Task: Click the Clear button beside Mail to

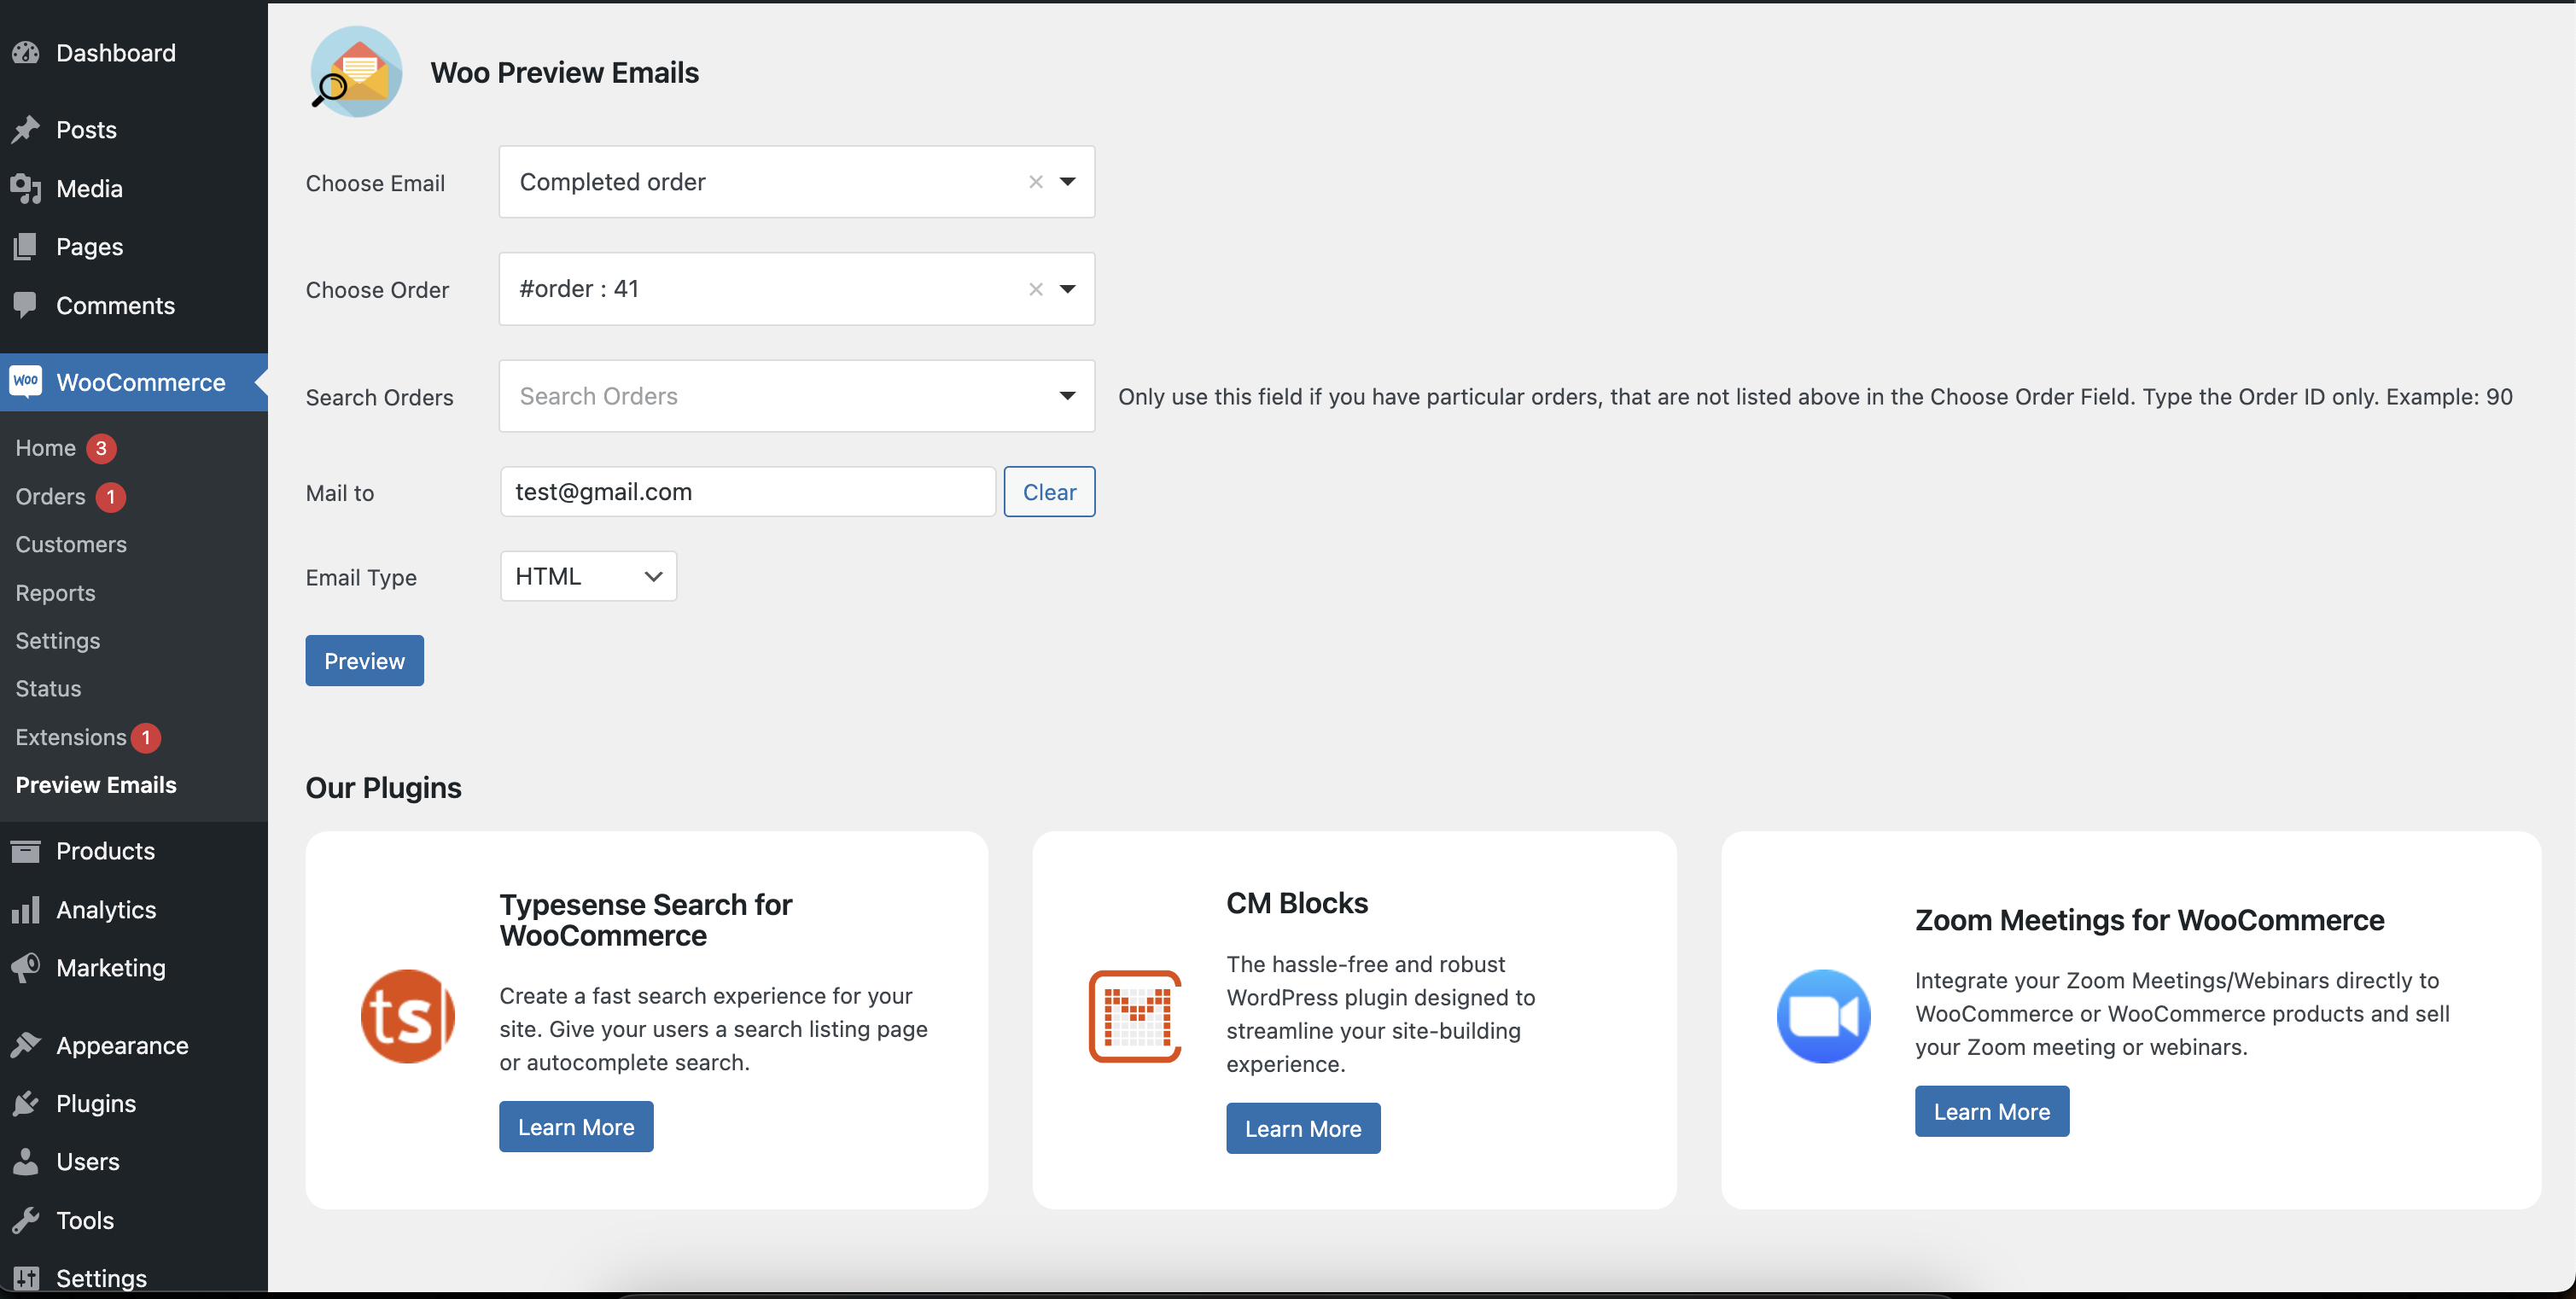Action: pyautogui.click(x=1049, y=492)
